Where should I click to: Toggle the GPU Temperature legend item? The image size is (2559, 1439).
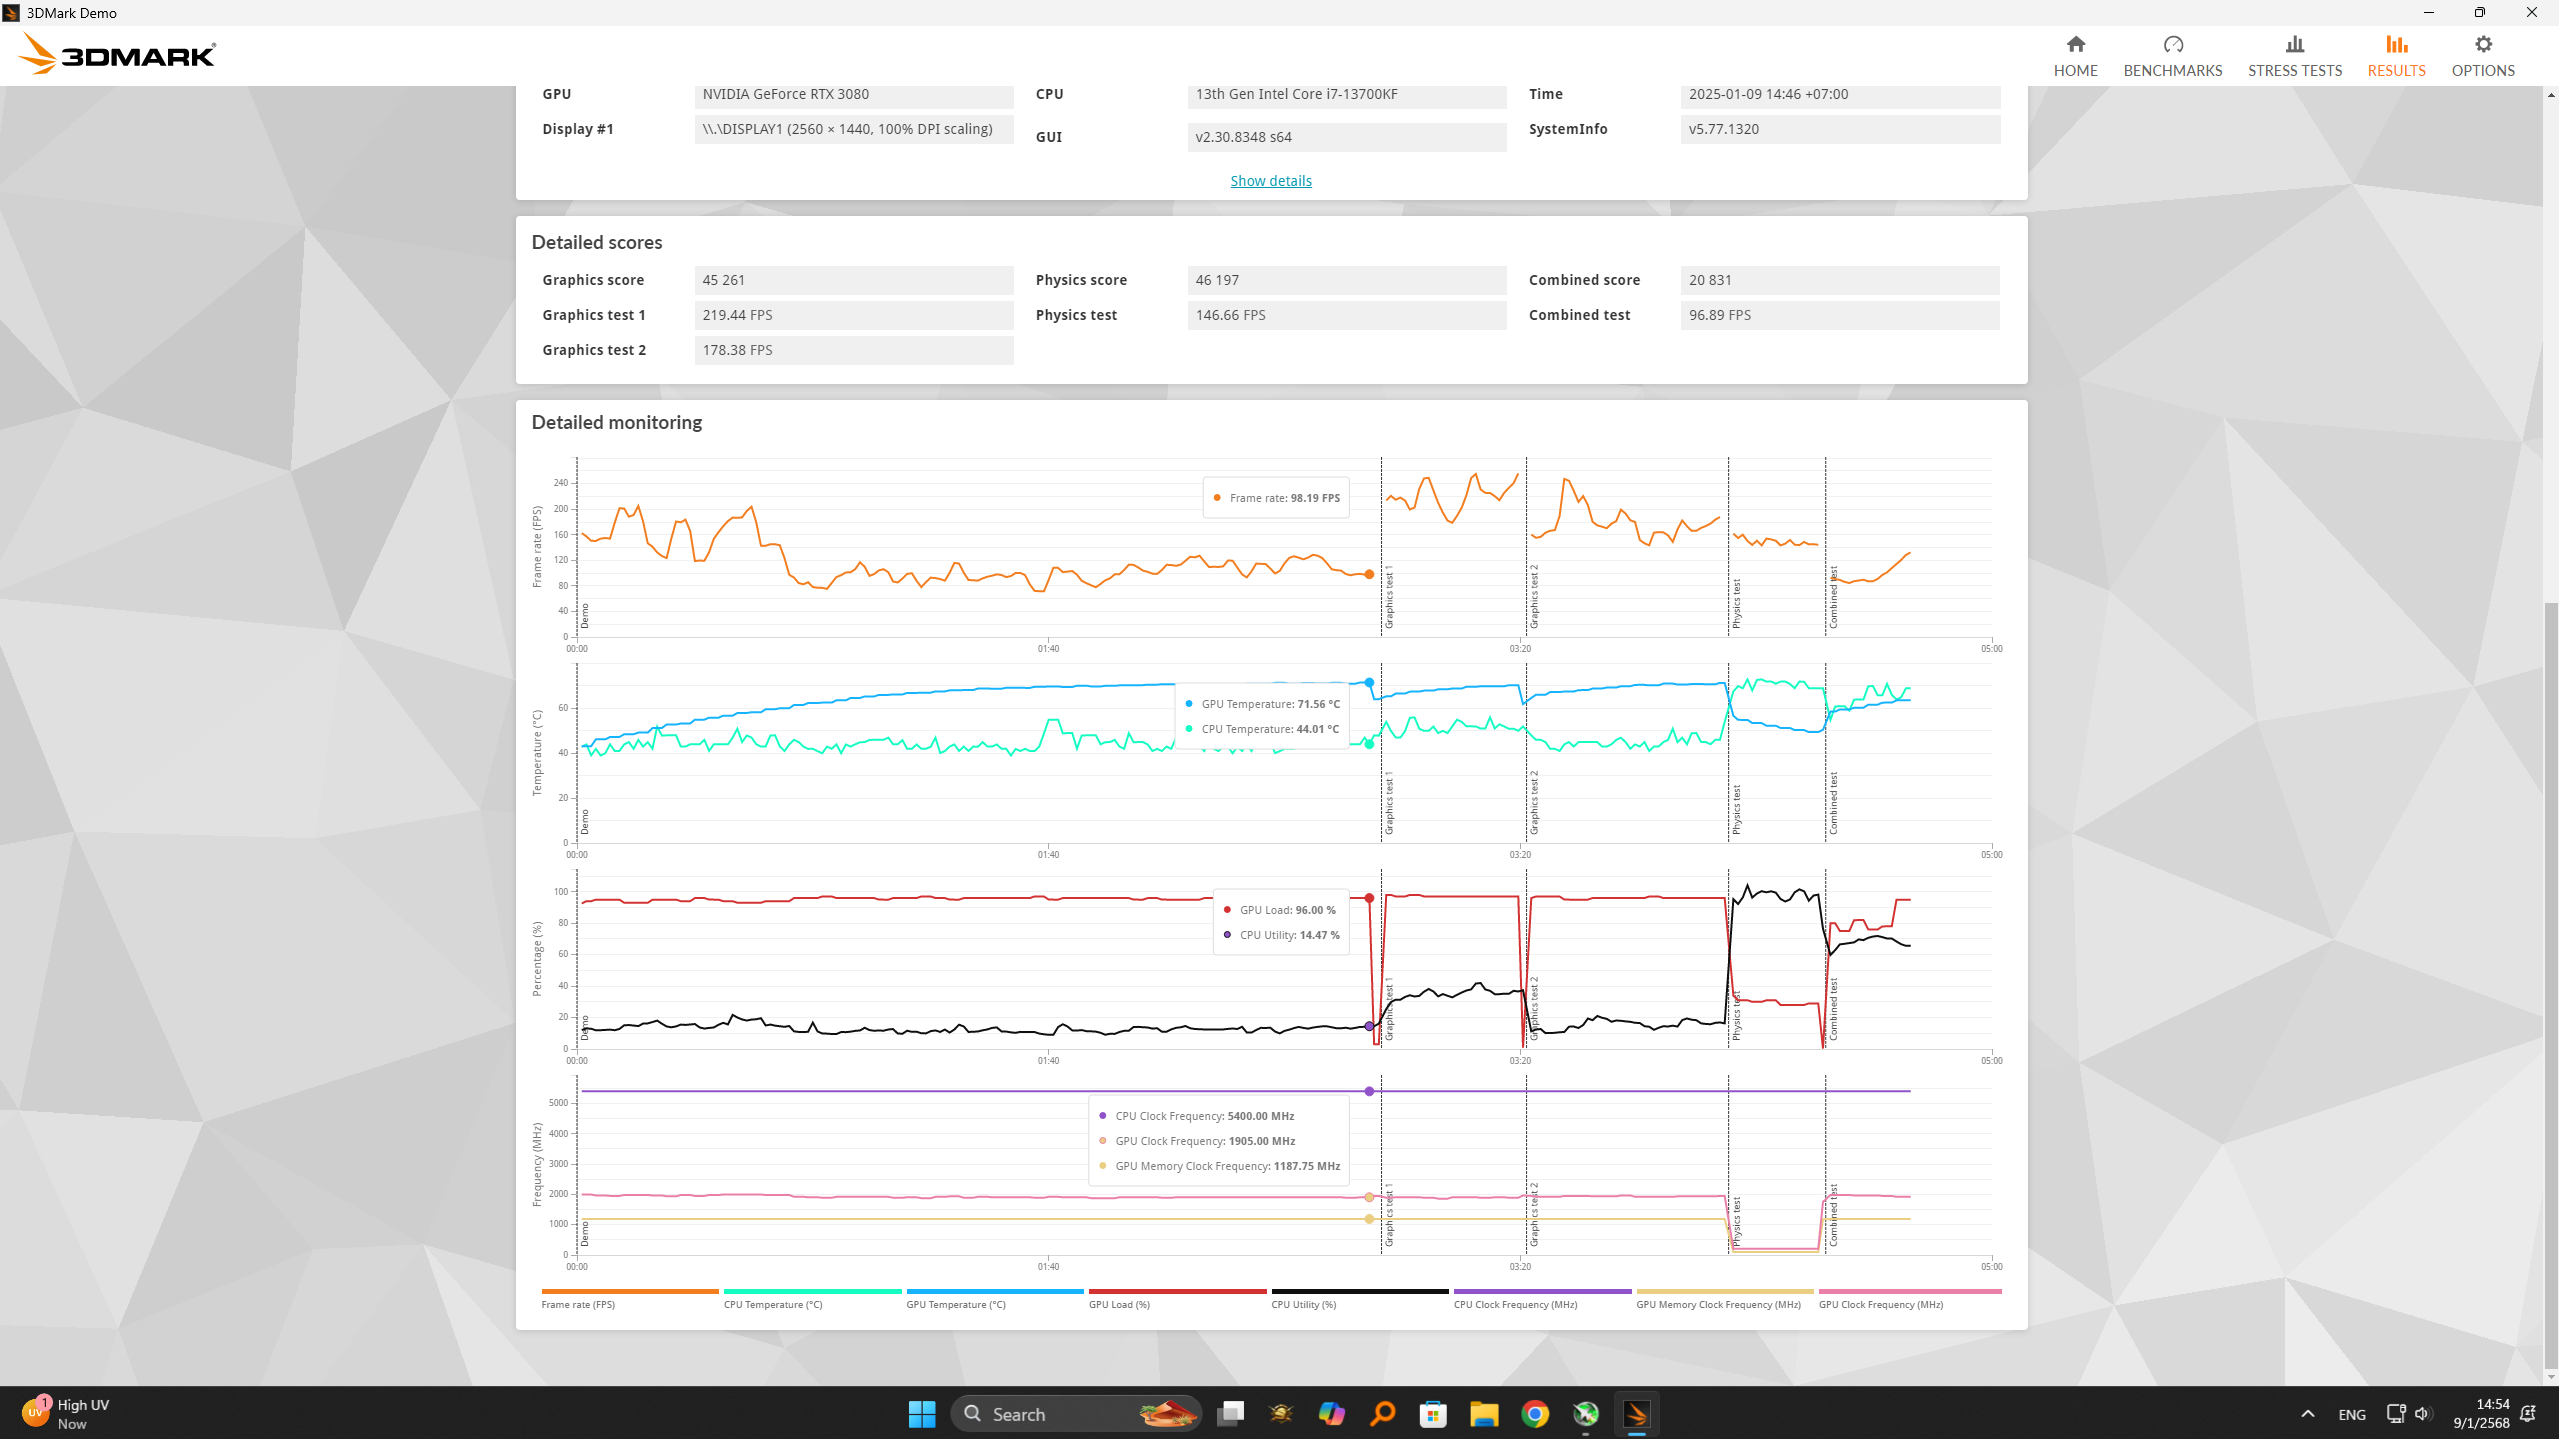pyautogui.click(x=994, y=1298)
